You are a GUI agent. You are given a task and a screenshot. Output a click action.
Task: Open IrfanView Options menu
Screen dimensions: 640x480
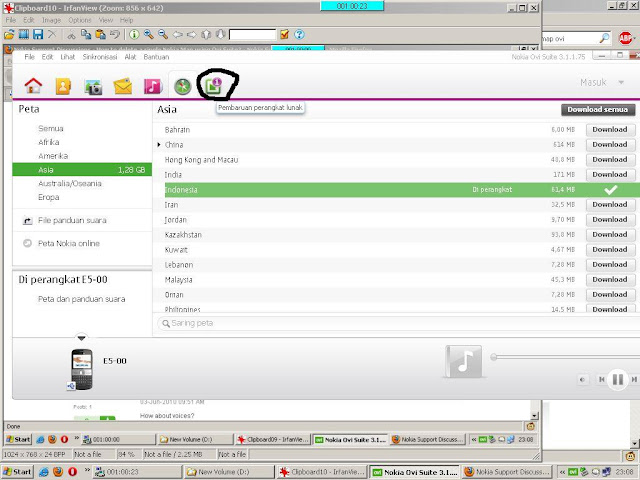coord(80,20)
